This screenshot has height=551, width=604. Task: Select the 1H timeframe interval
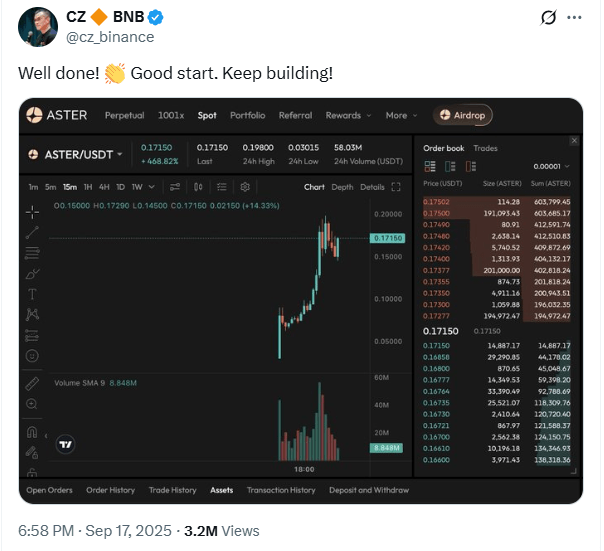tap(89, 187)
